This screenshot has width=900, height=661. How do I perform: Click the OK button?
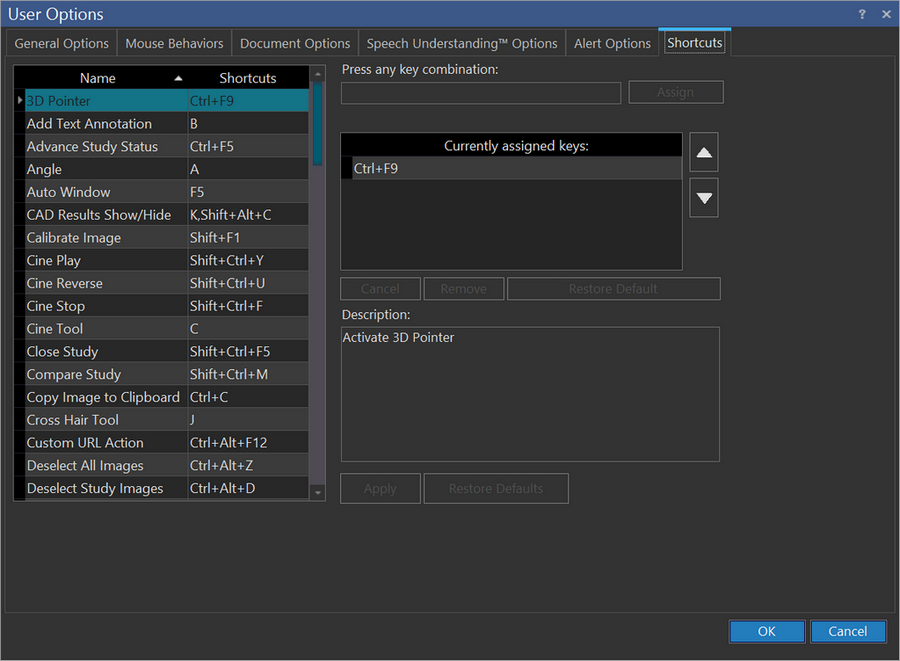(x=766, y=631)
